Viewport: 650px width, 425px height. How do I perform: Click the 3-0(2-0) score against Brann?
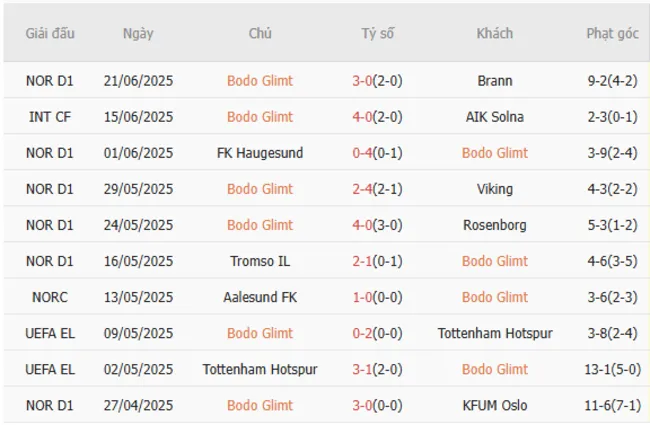pyautogui.click(x=377, y=81)
